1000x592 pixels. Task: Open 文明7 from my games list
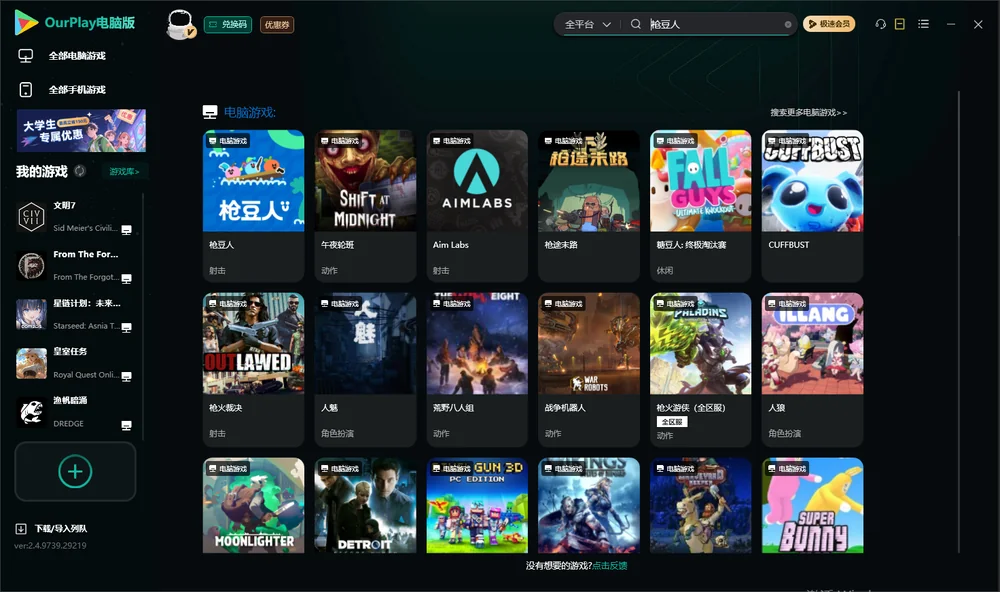[75, 217]
